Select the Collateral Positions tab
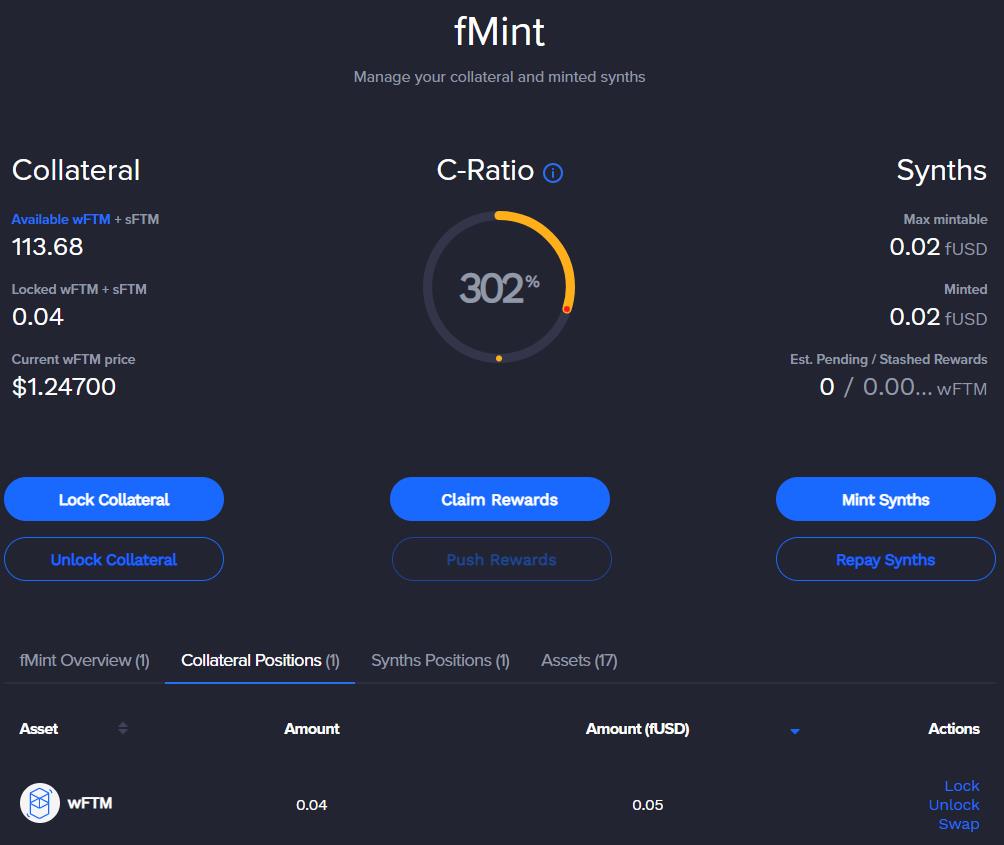 (x=260, y=660)
